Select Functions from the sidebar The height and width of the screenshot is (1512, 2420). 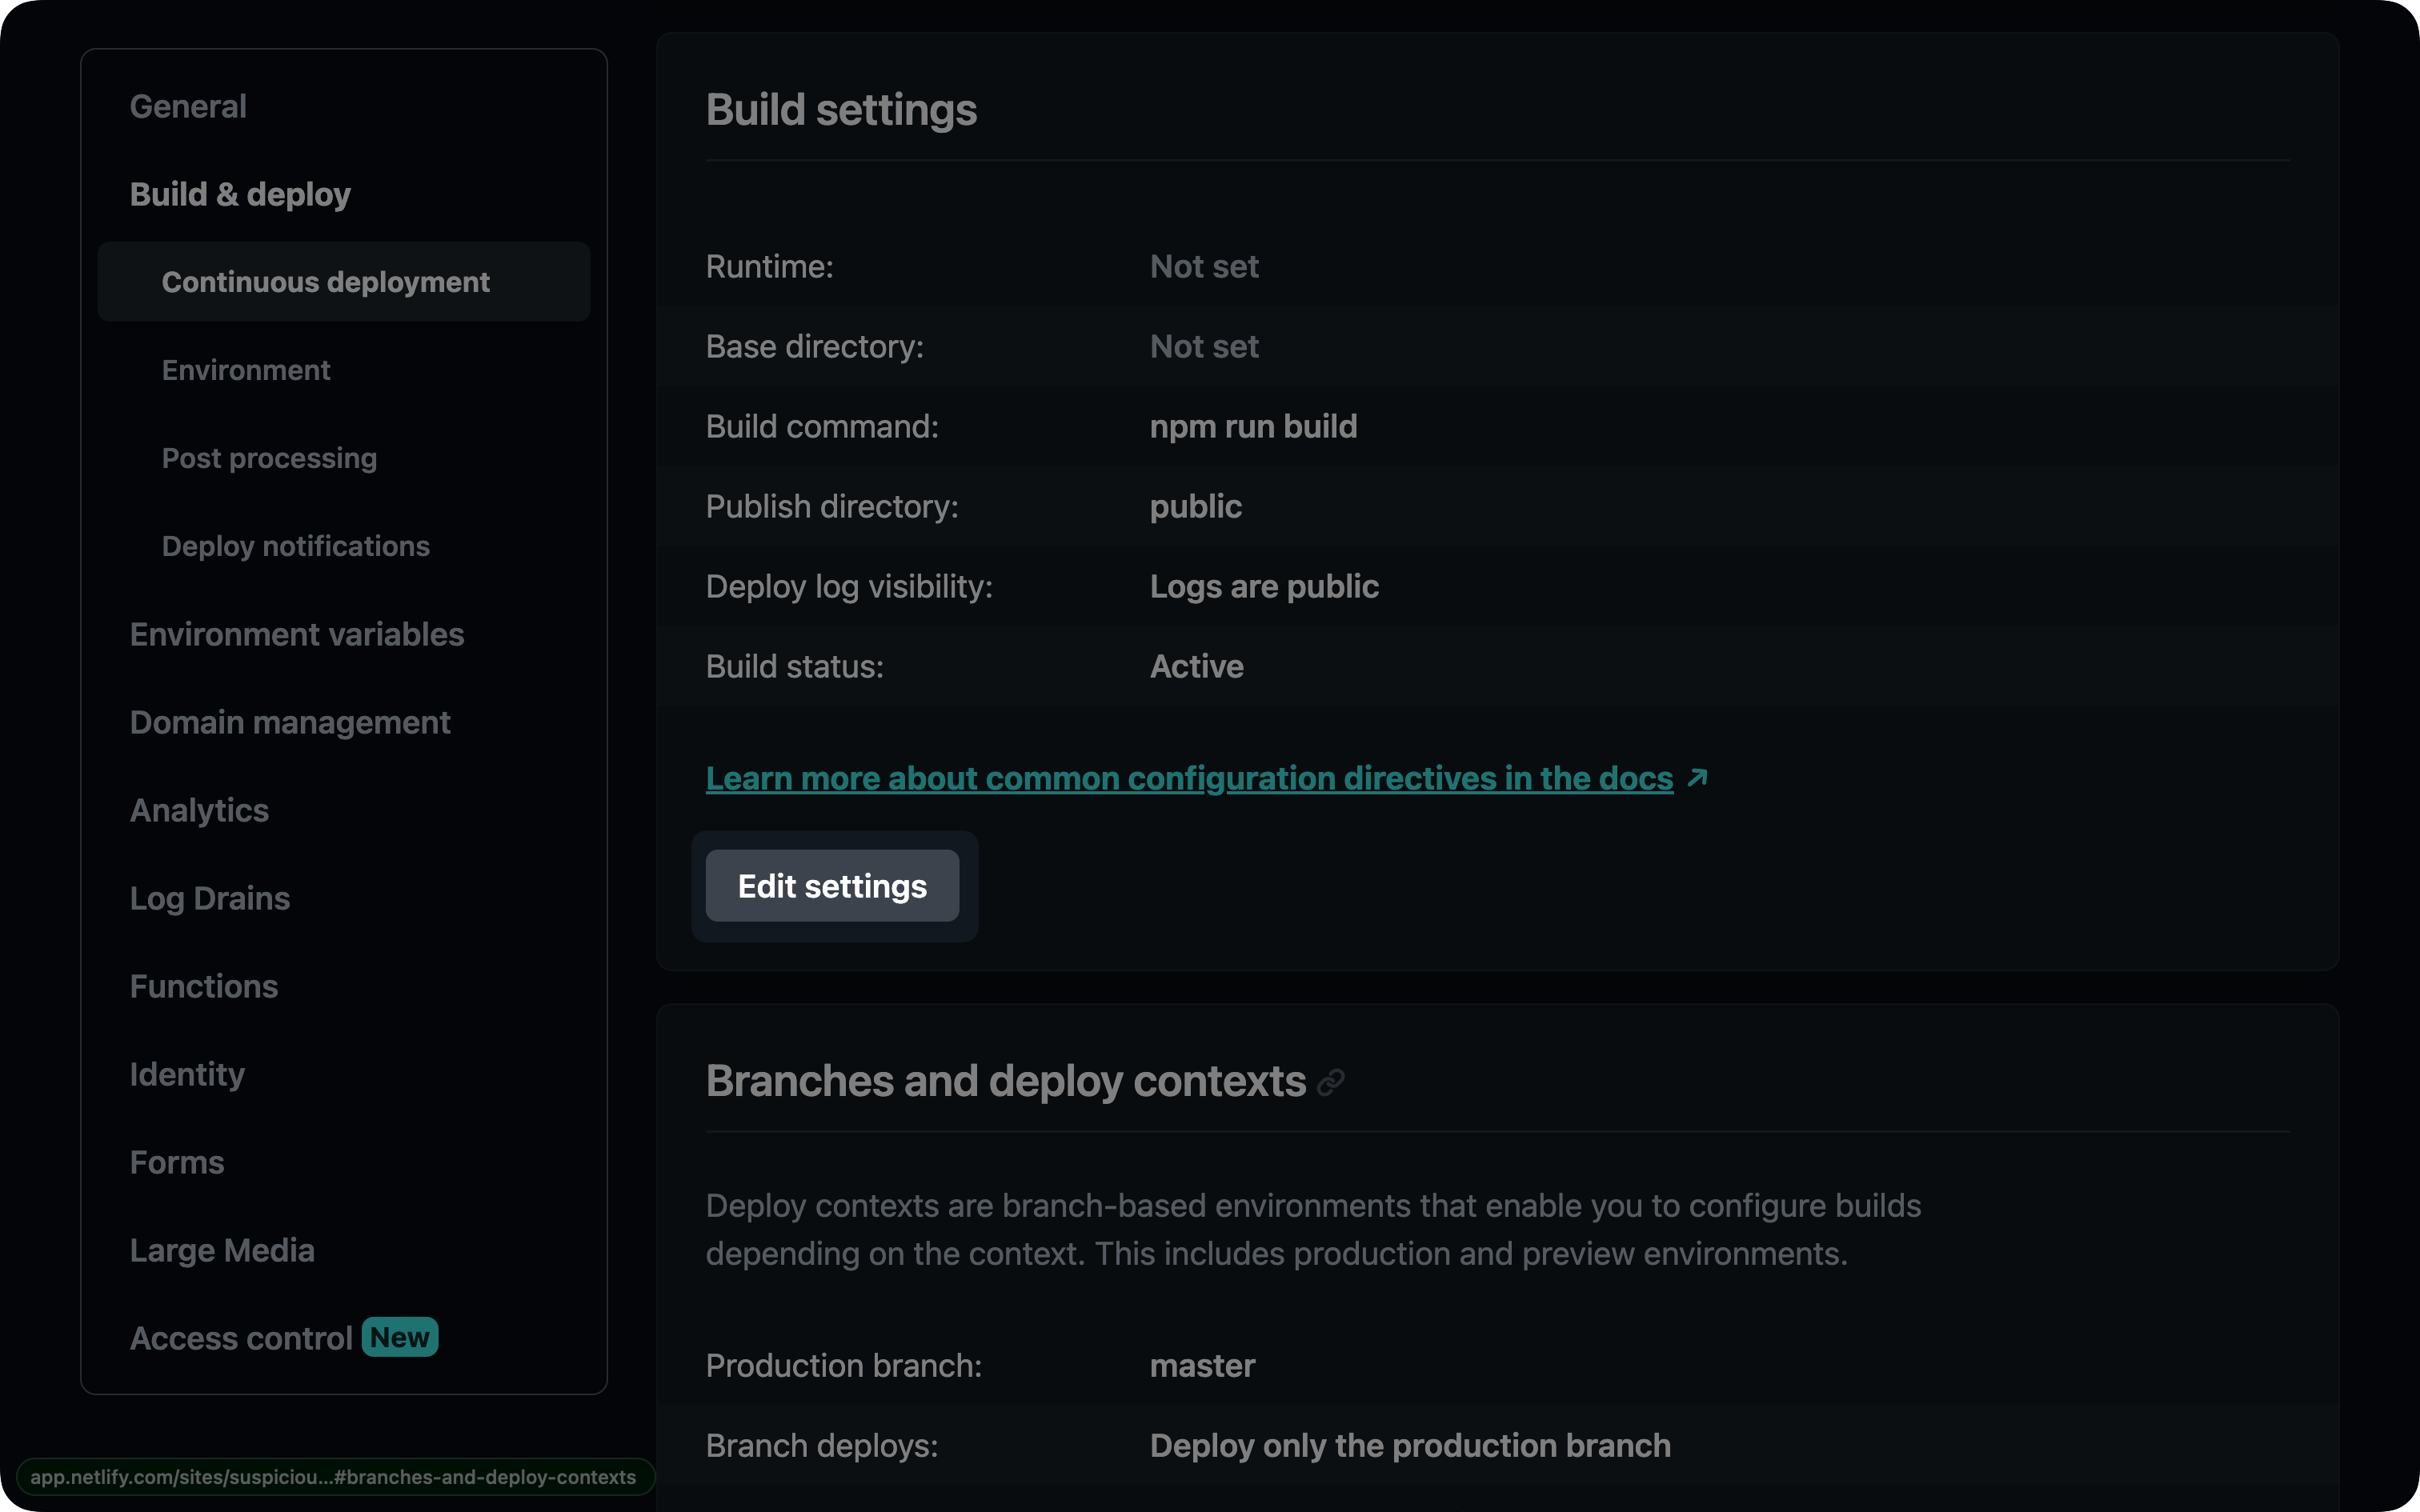(204, 986)
